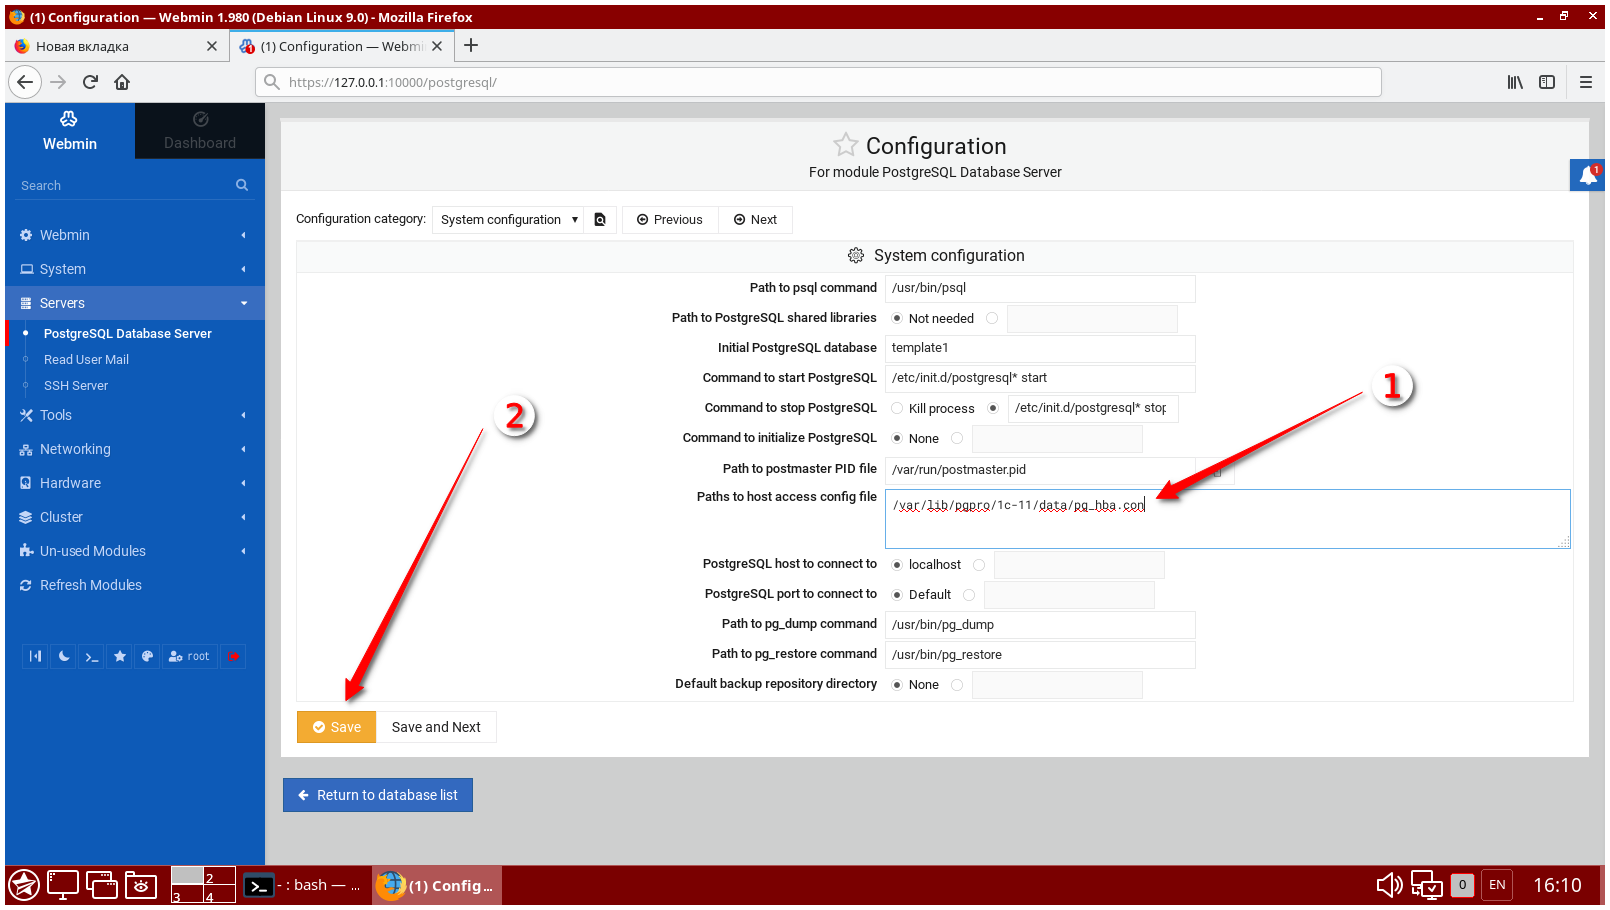Close the Configuration — Webmin tab
The image size is (1610, 910).
(437, 46)
